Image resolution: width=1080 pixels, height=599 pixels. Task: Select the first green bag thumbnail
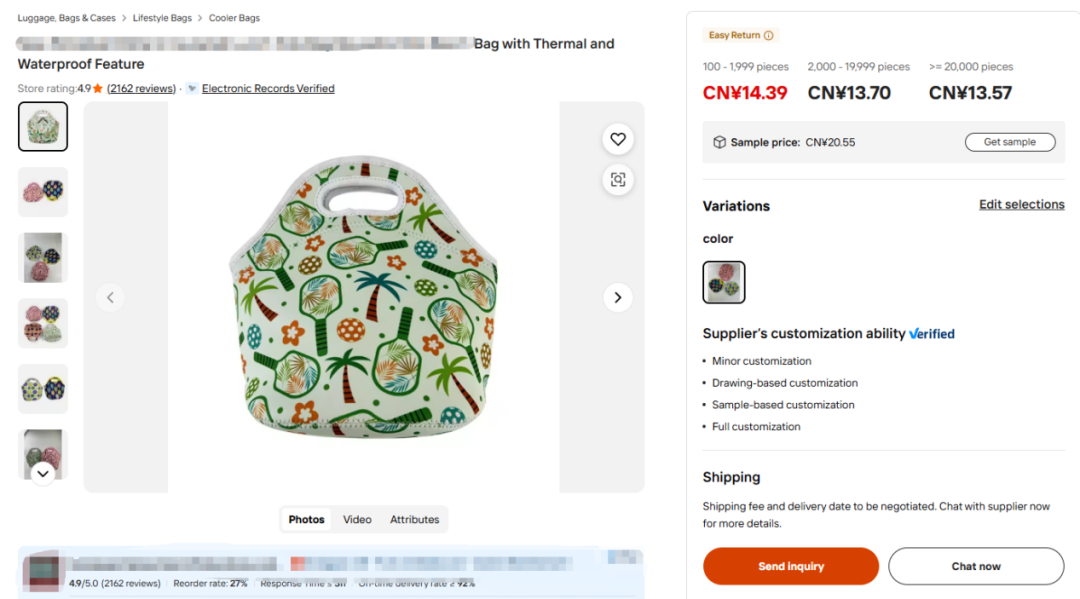pos(43,127)
